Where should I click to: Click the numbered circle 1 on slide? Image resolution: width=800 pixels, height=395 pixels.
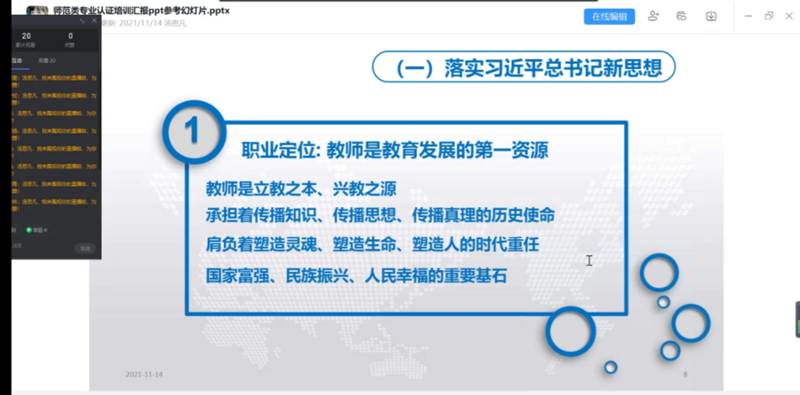(x=194, y=132)
